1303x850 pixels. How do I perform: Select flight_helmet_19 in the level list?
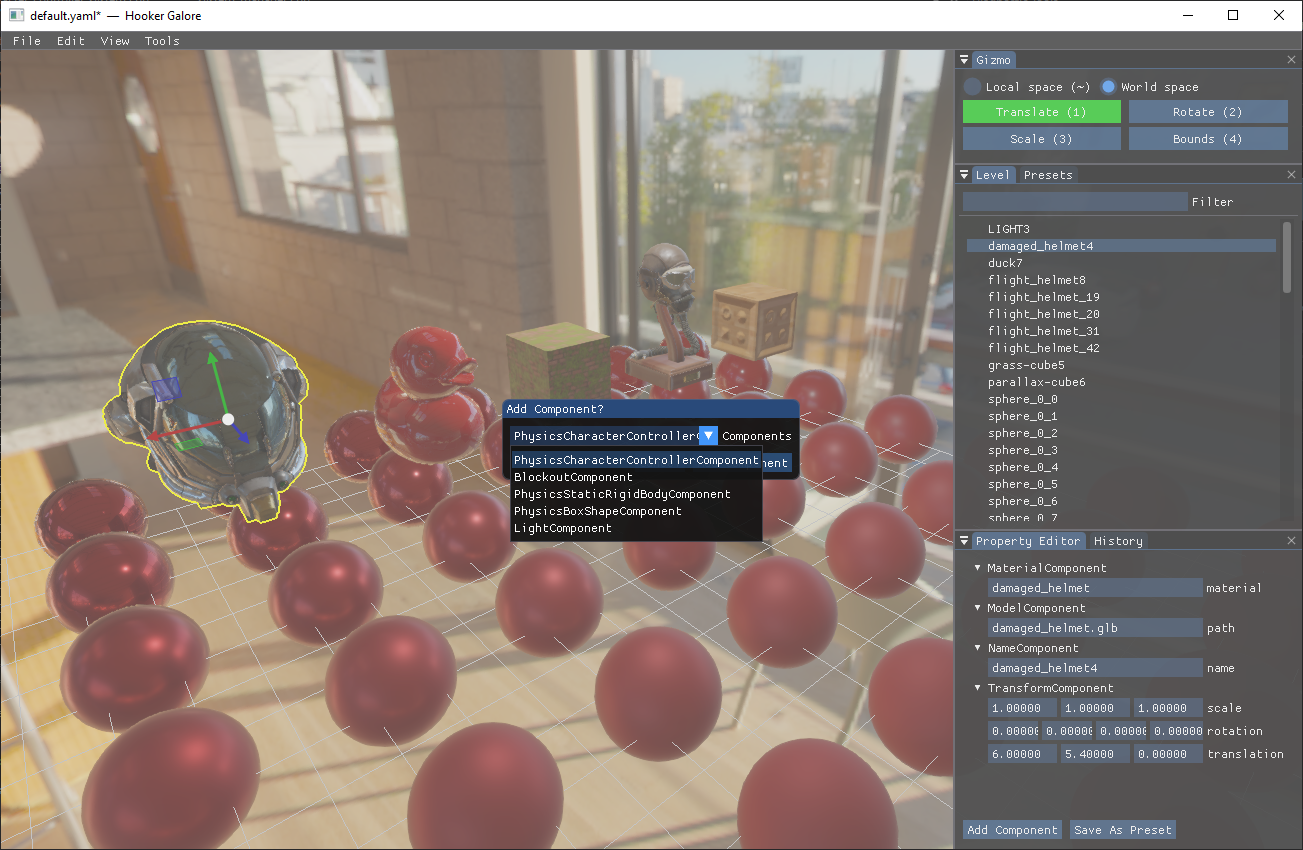1121,297
